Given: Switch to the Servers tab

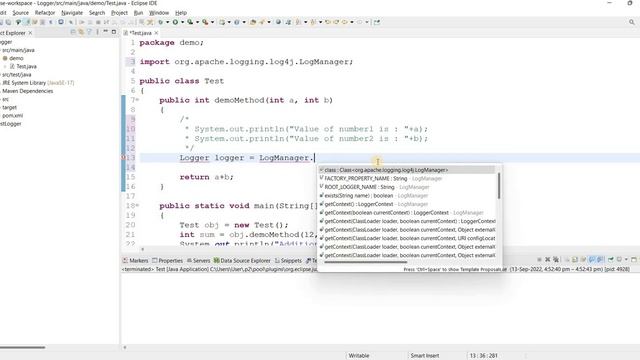Looking at the screenshot, I should (198, 260).
